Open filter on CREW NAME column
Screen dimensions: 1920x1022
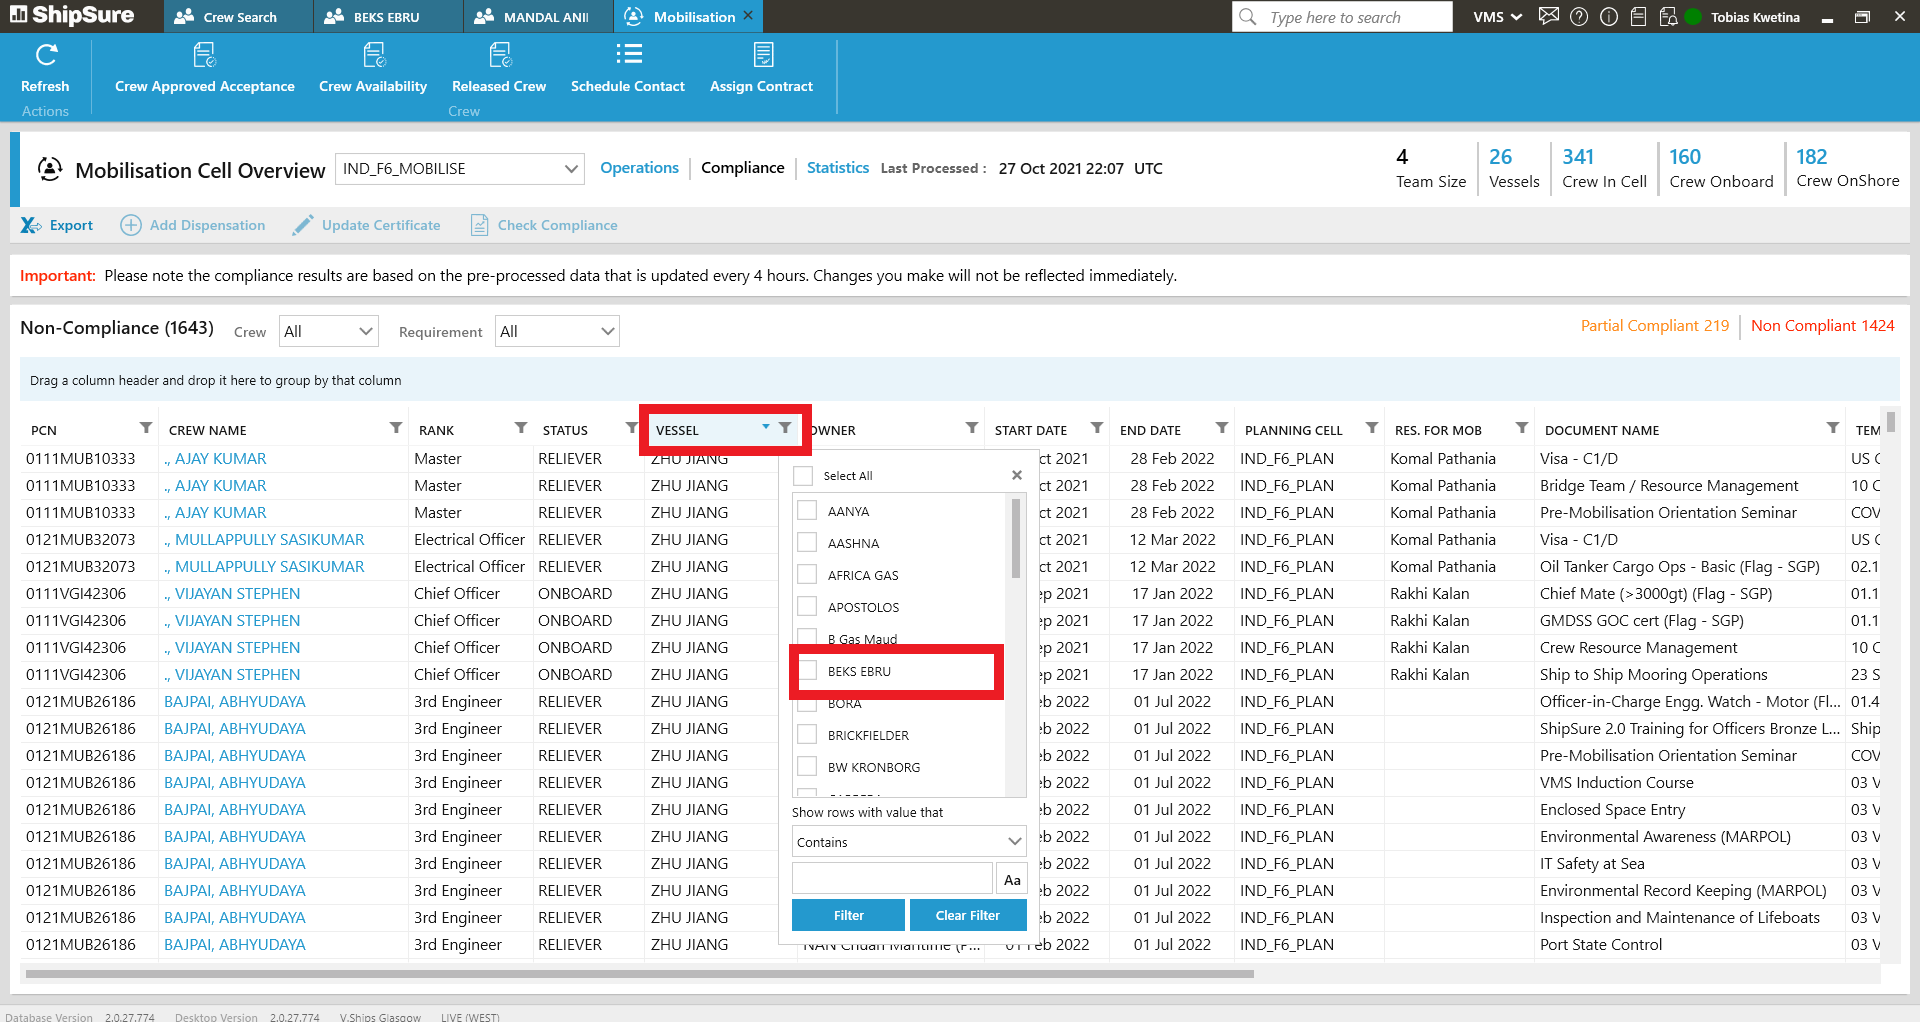396,428
